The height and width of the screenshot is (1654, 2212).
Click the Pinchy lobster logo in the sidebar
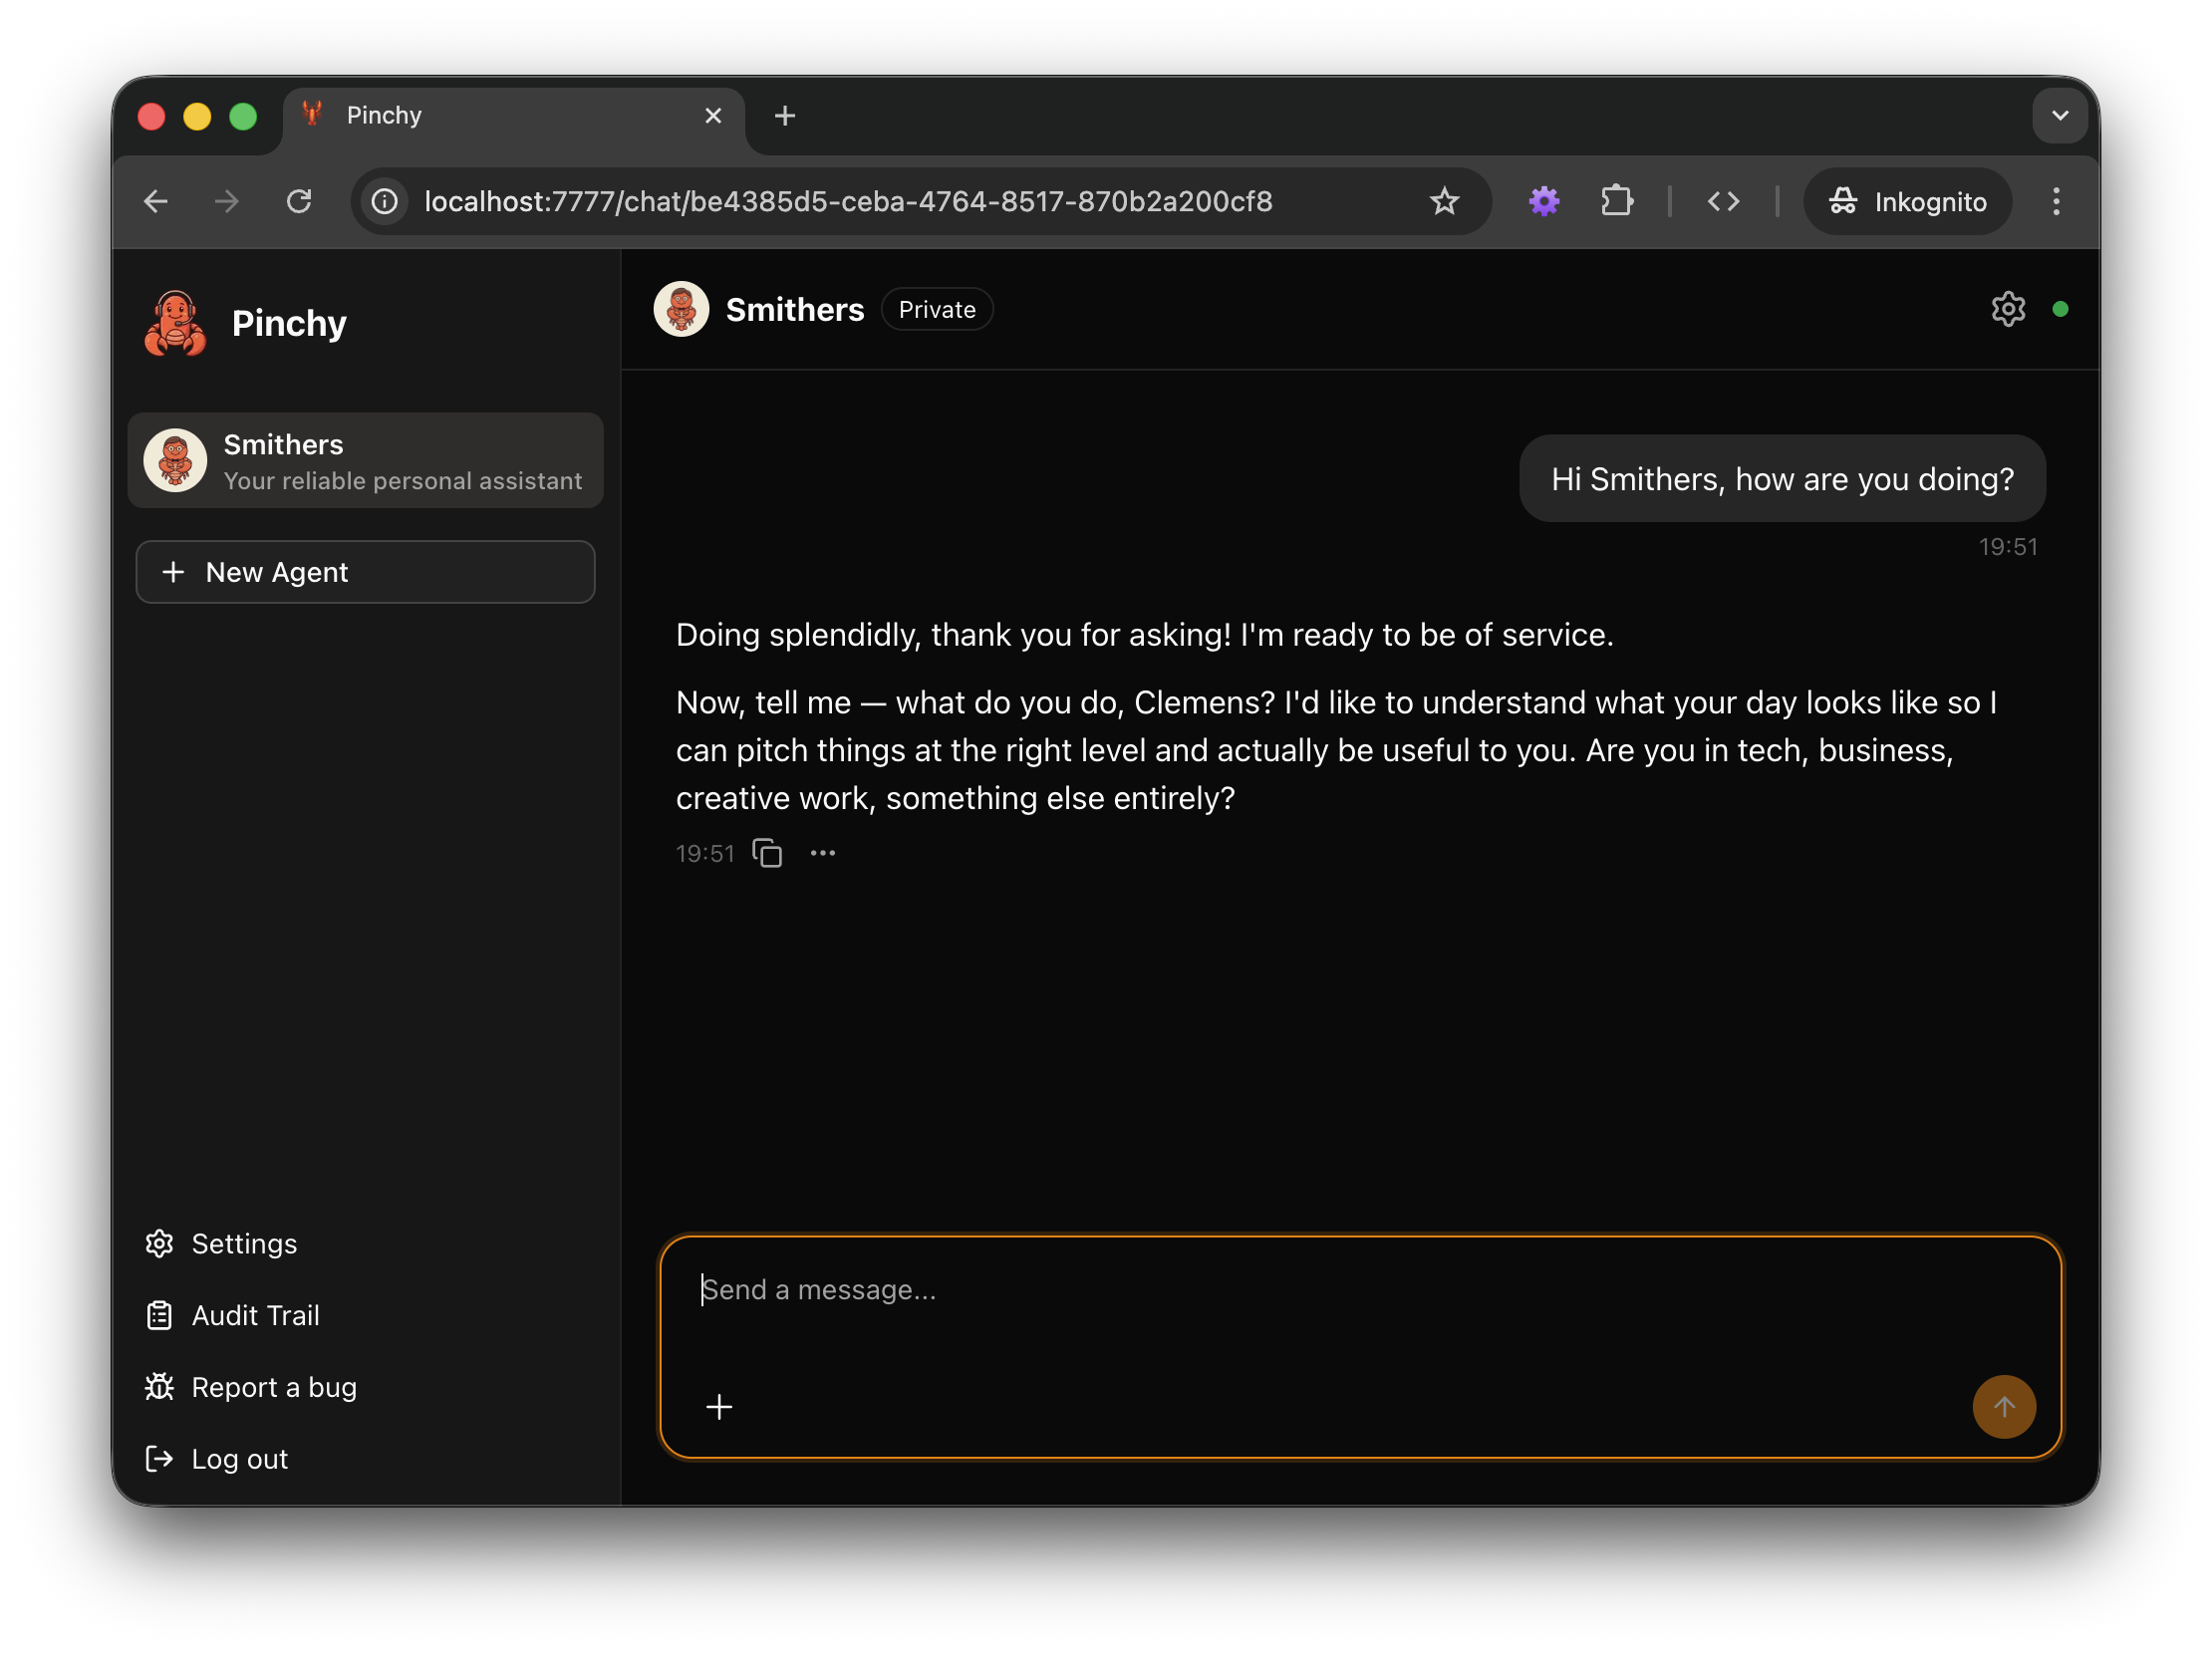pos(173,322)
